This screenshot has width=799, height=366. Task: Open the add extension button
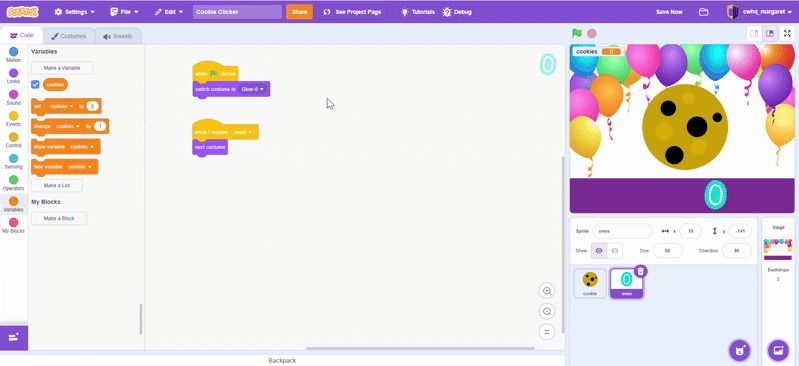(14, 337)
